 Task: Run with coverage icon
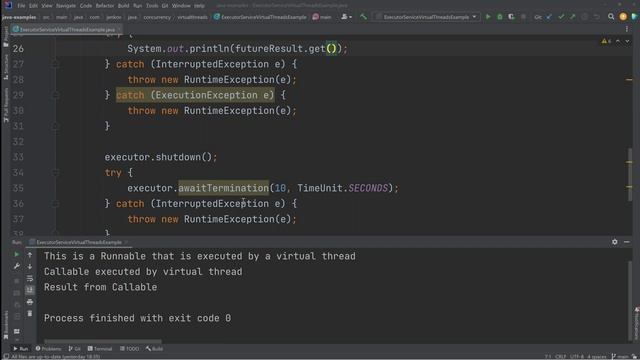511,17
